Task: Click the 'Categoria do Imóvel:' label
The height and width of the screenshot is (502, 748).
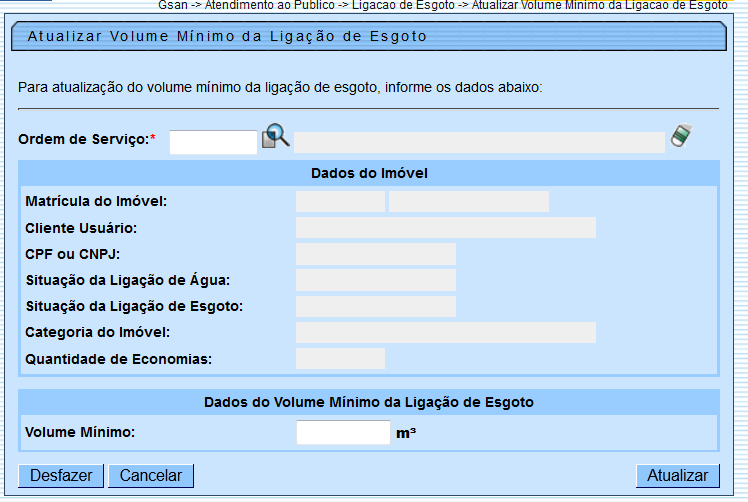Action: click(x=97, y=332)
